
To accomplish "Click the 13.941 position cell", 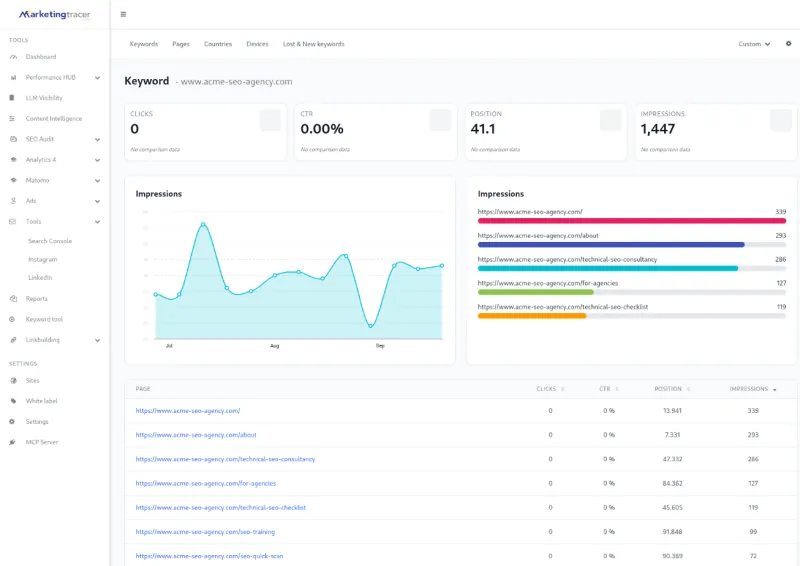I will pos(672,410).
